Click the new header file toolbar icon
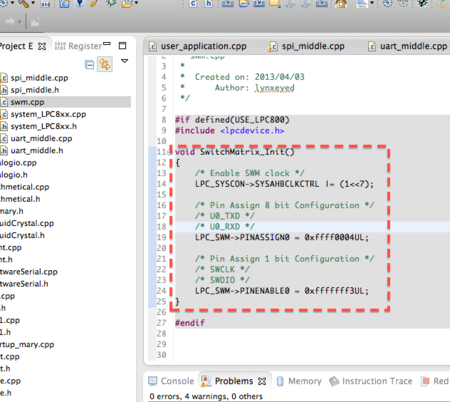 pyautogui.click(x=209, y=3)
